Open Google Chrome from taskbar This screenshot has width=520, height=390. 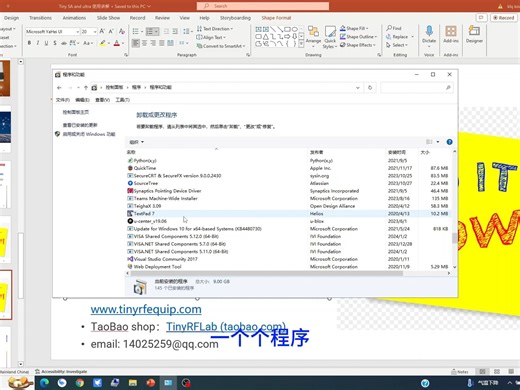(x=80, y=383)
